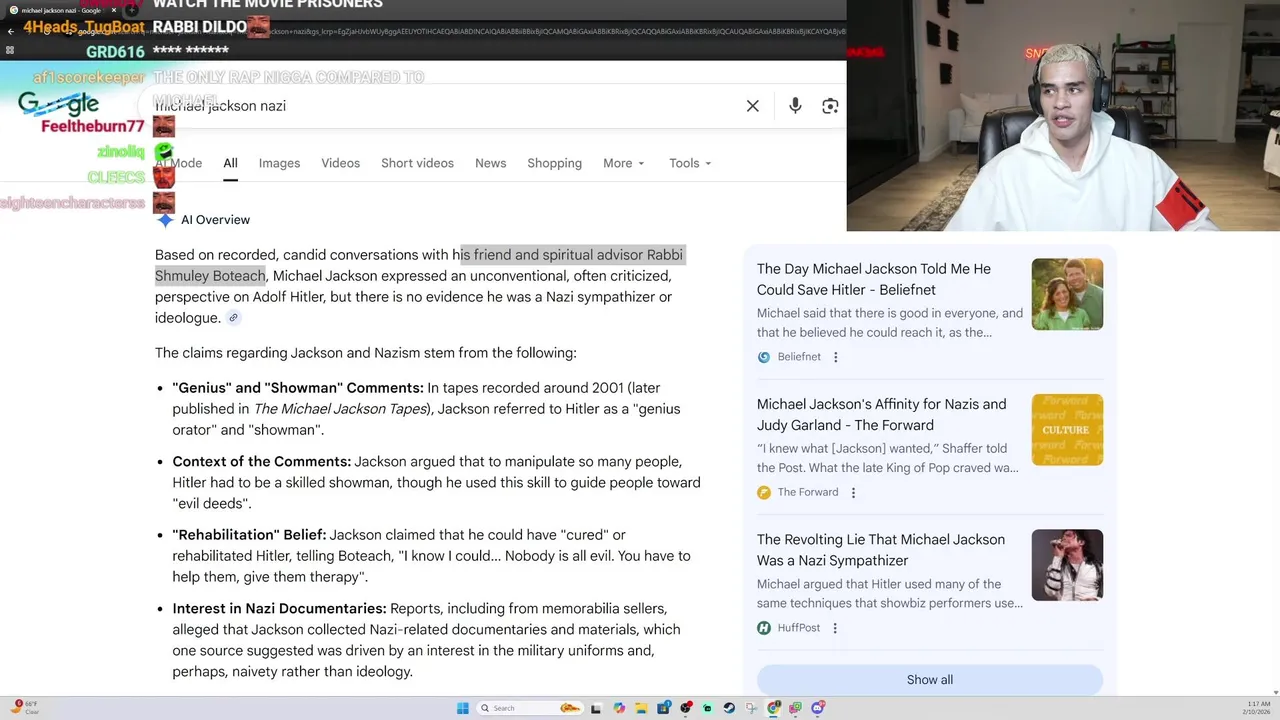Click the Google logo
This screenshot has width=1280, height=720.
click(58, 103)
